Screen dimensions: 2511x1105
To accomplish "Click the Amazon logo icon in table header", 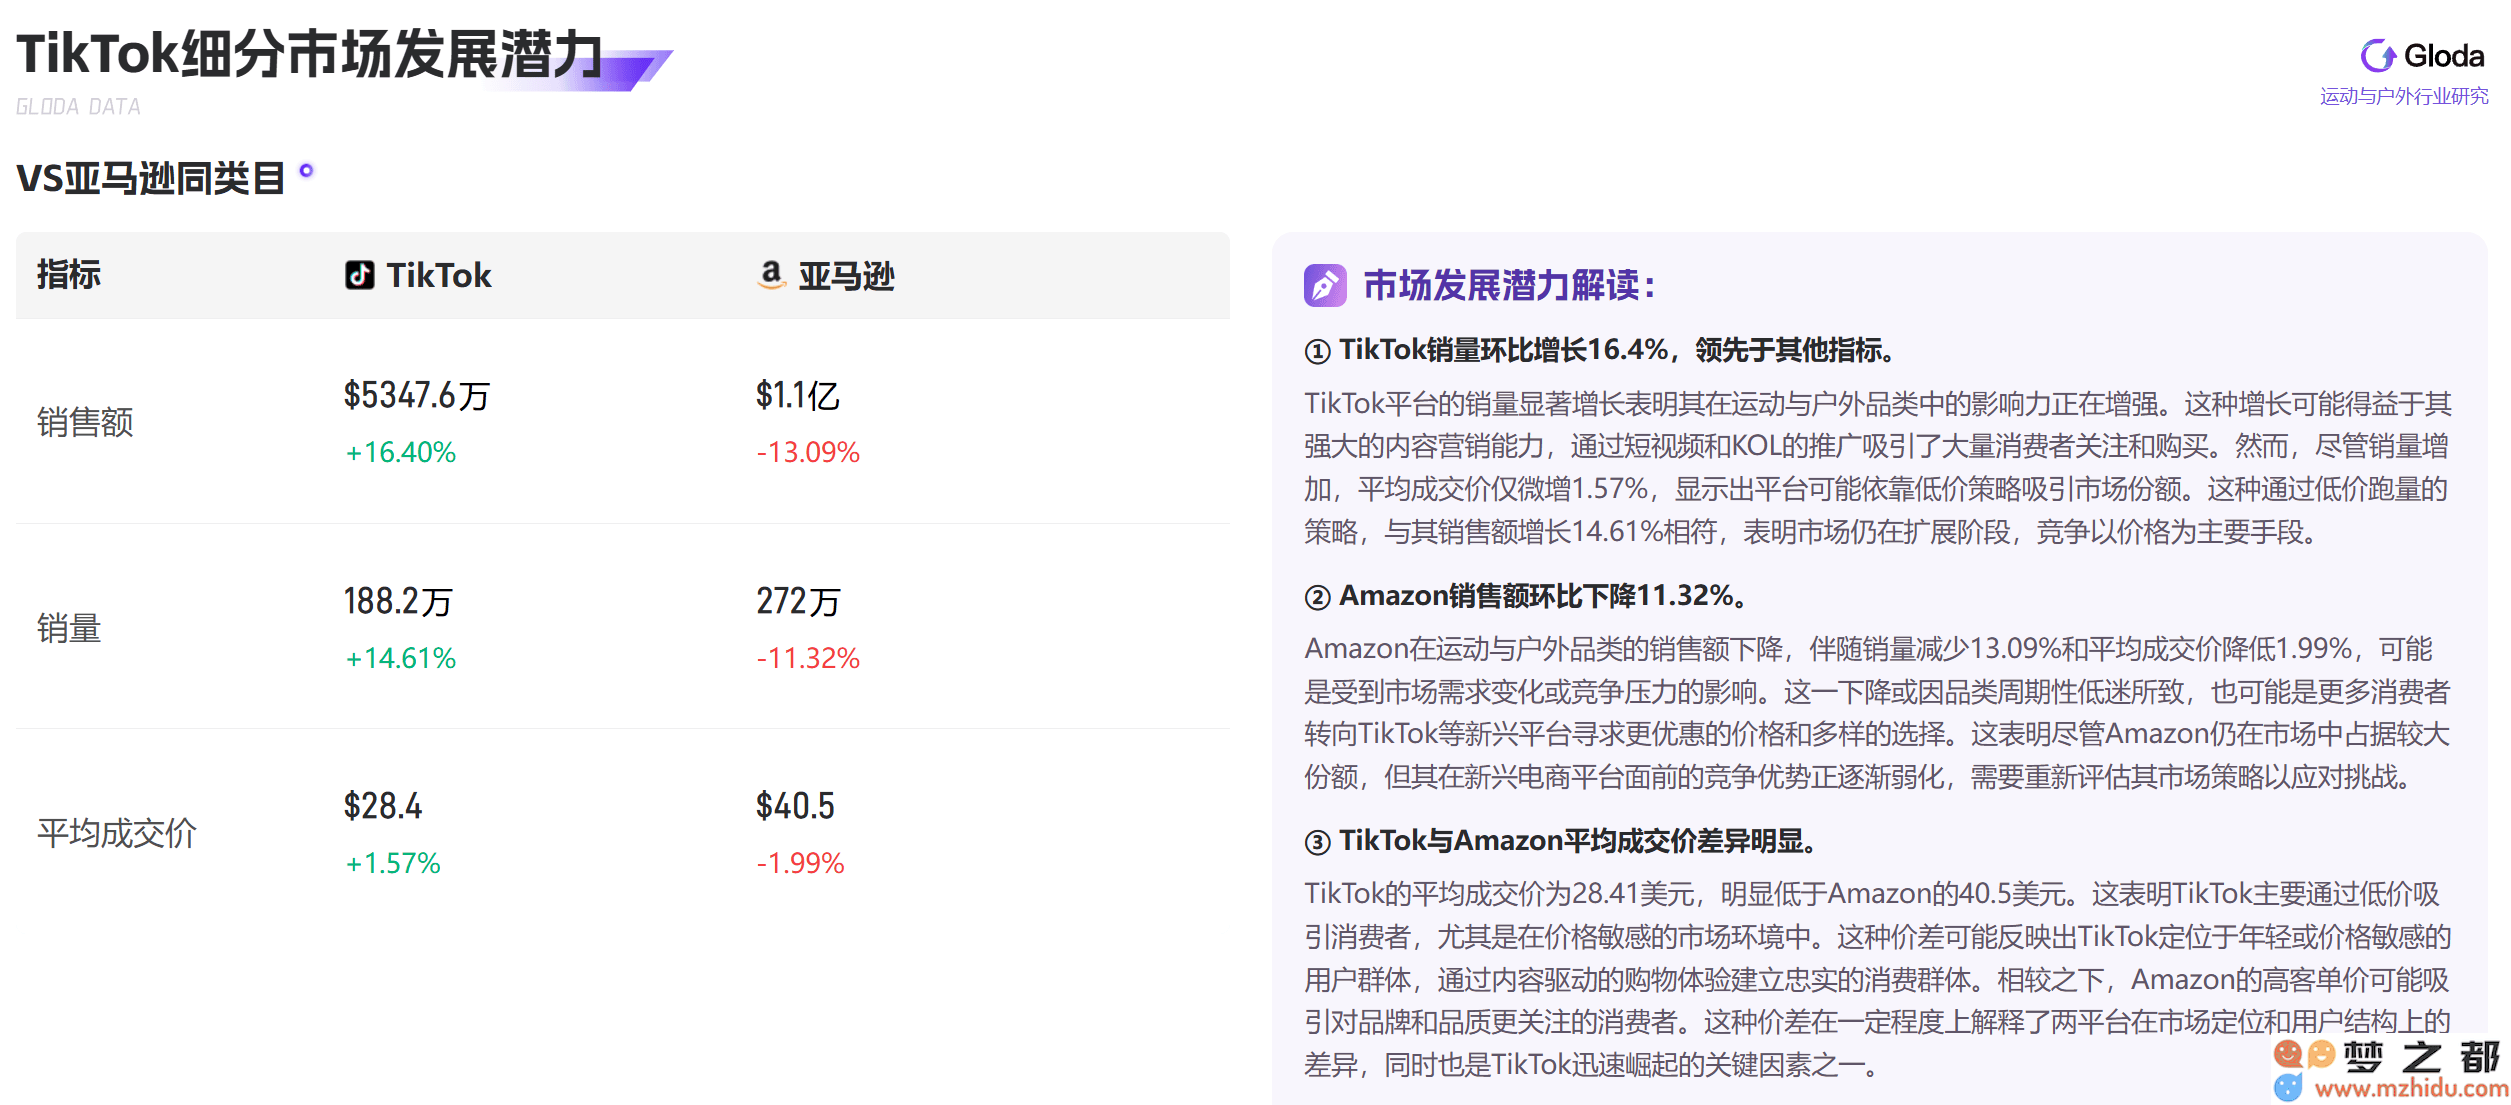I will click(771, 275).
